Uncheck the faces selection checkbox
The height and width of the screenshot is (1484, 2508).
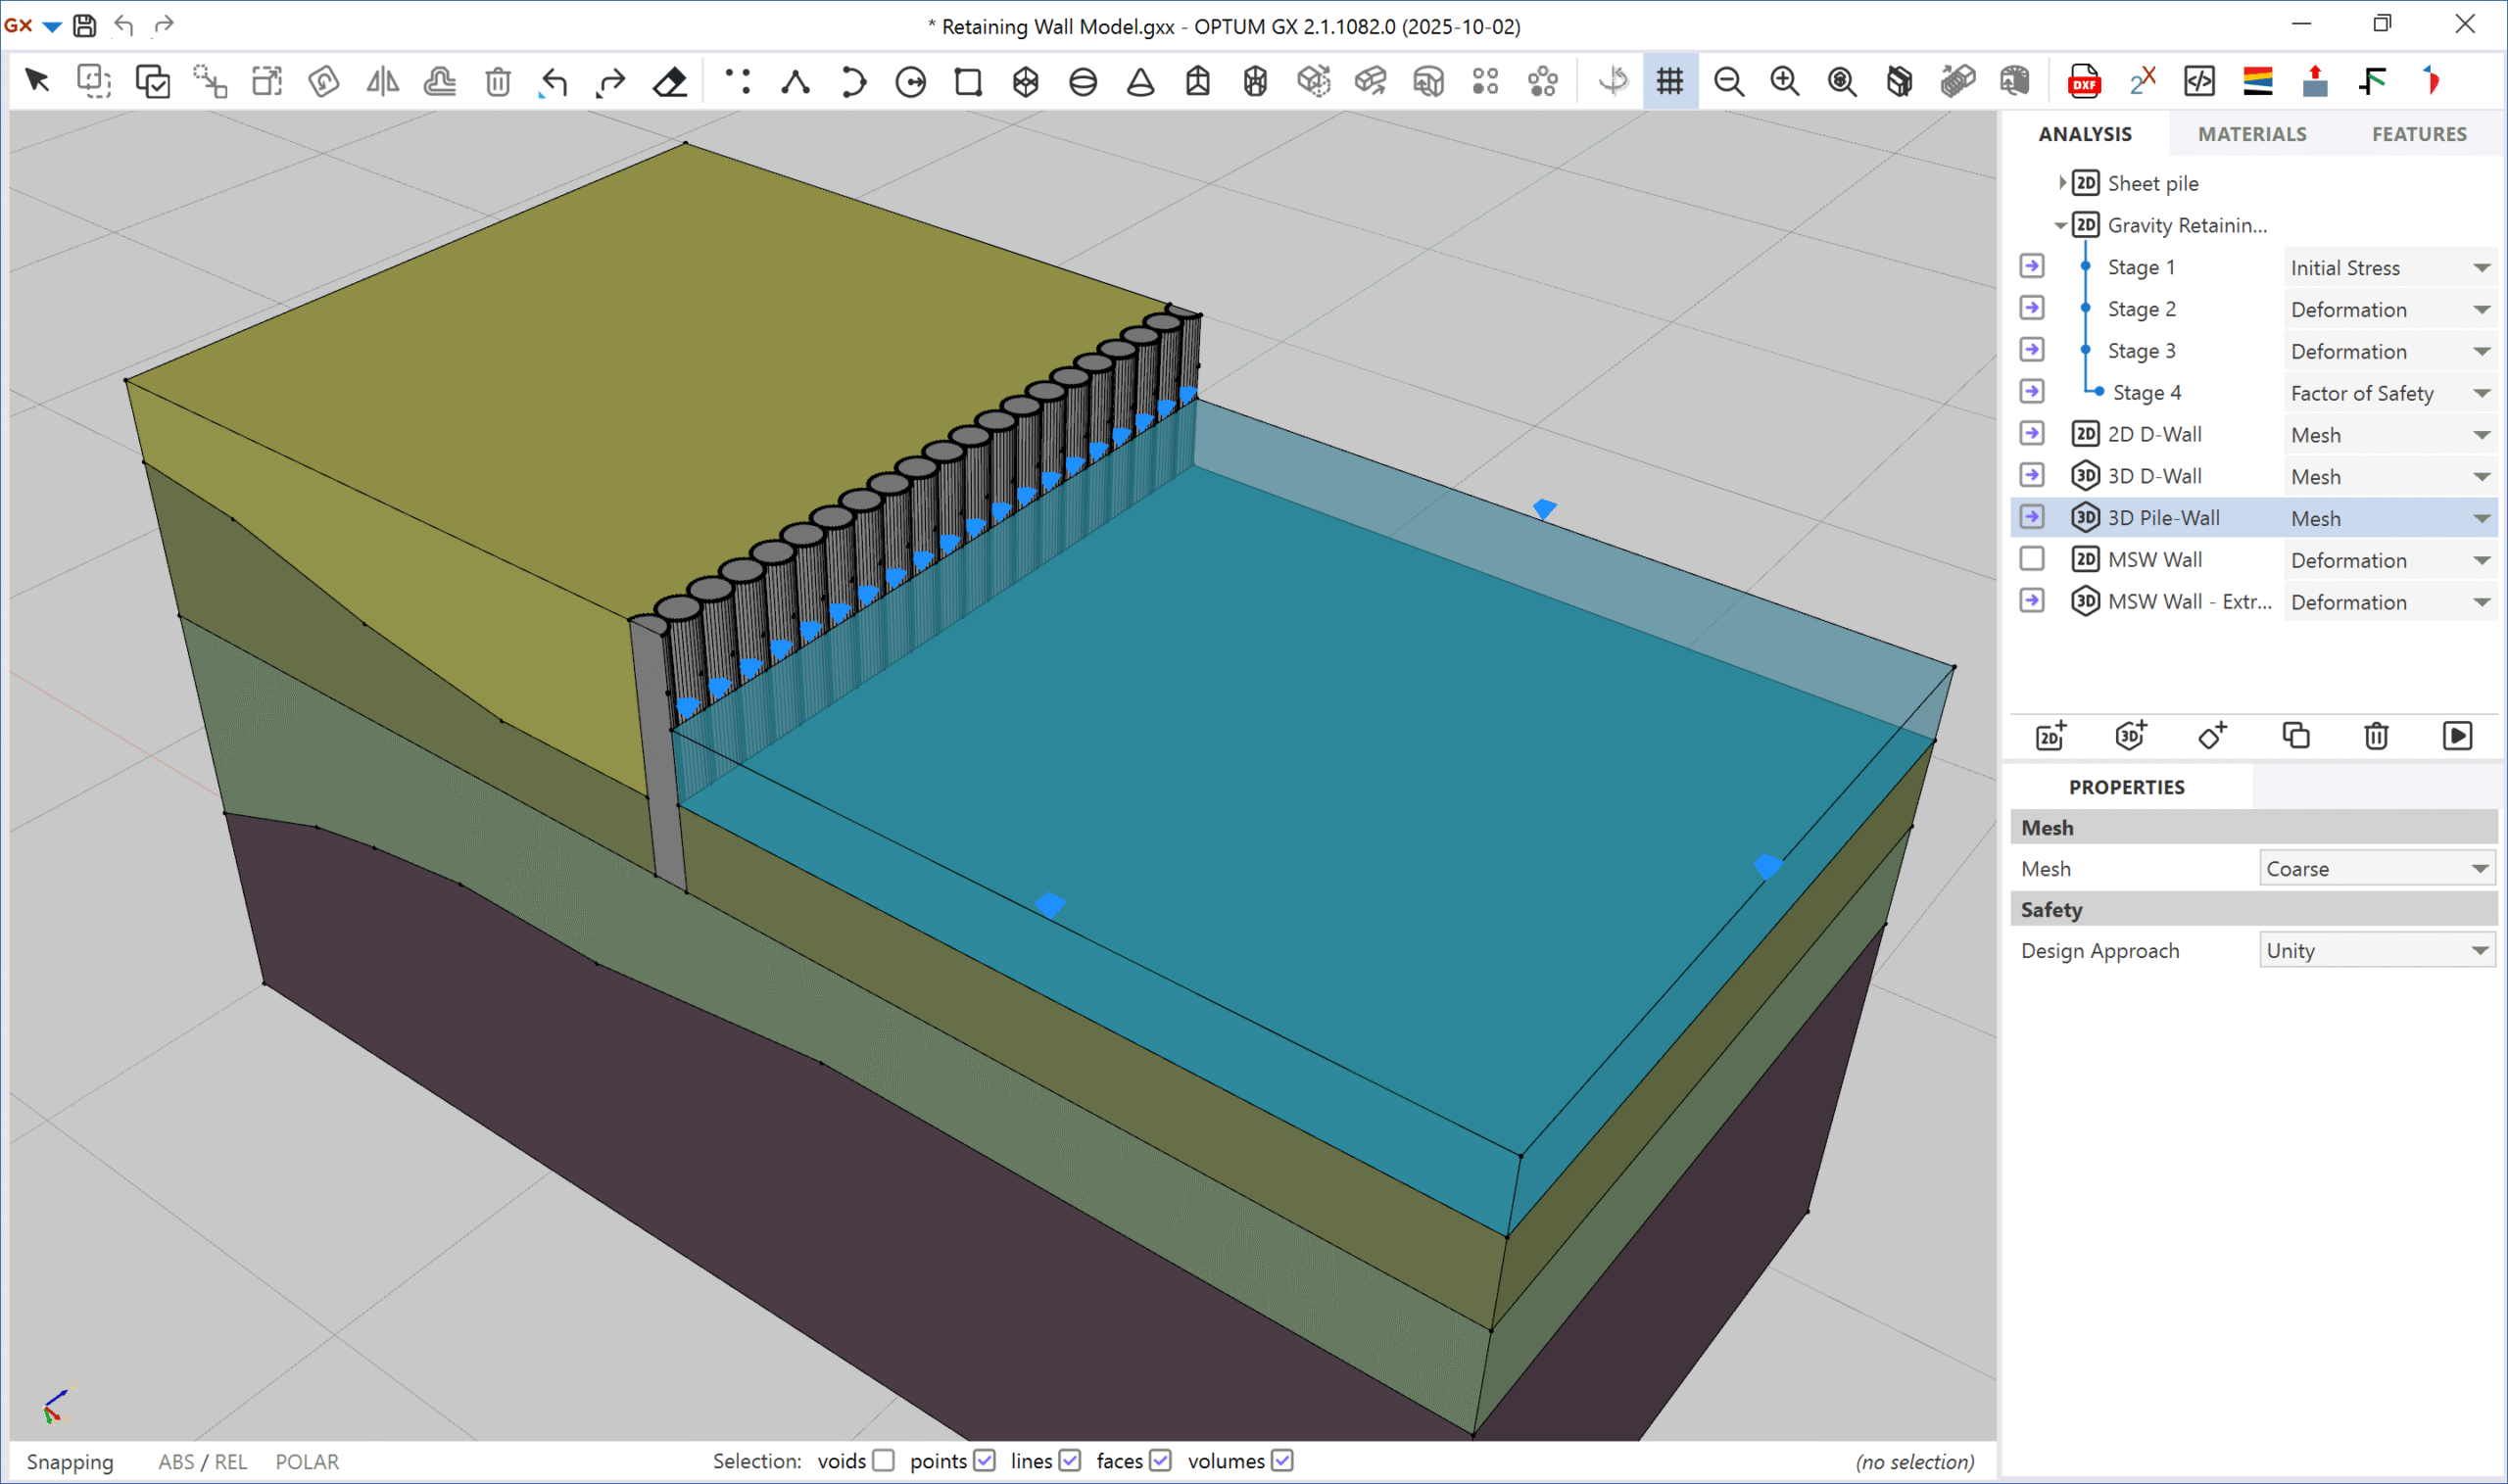point(1160,1461)
